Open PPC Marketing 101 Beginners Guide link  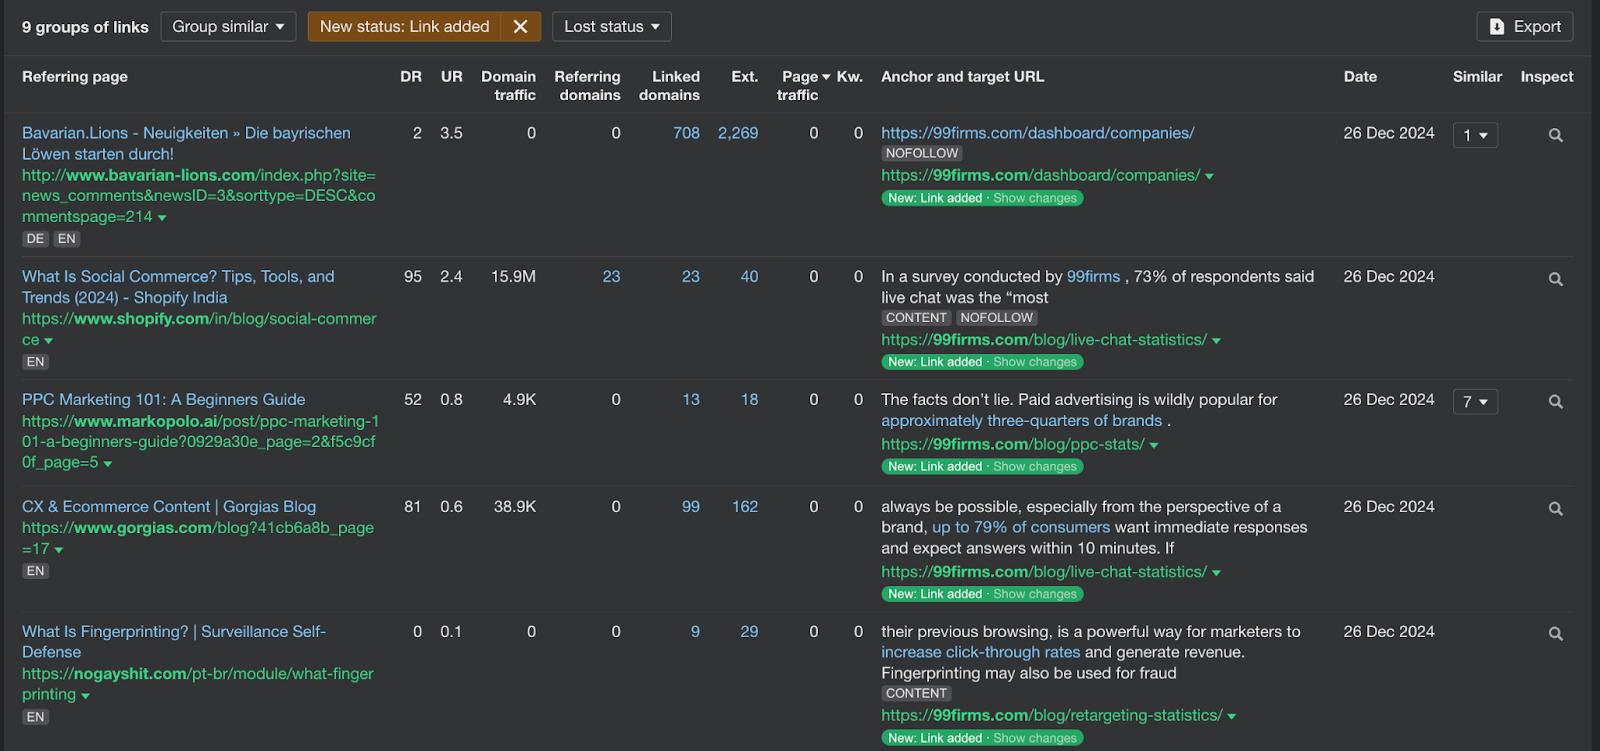click(164, 399)
